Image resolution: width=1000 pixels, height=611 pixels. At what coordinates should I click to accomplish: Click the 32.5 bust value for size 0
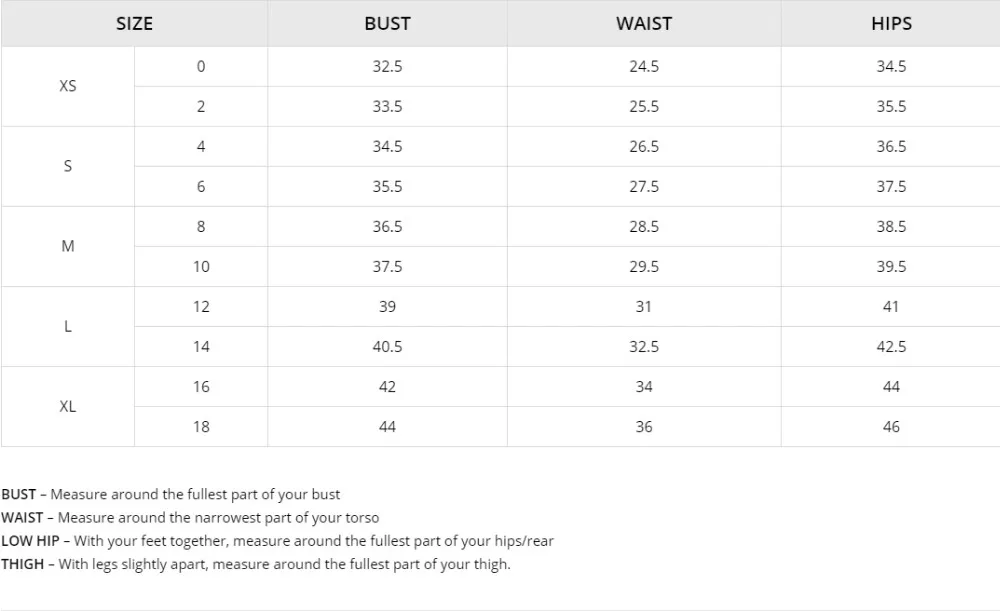coord(387,66)
